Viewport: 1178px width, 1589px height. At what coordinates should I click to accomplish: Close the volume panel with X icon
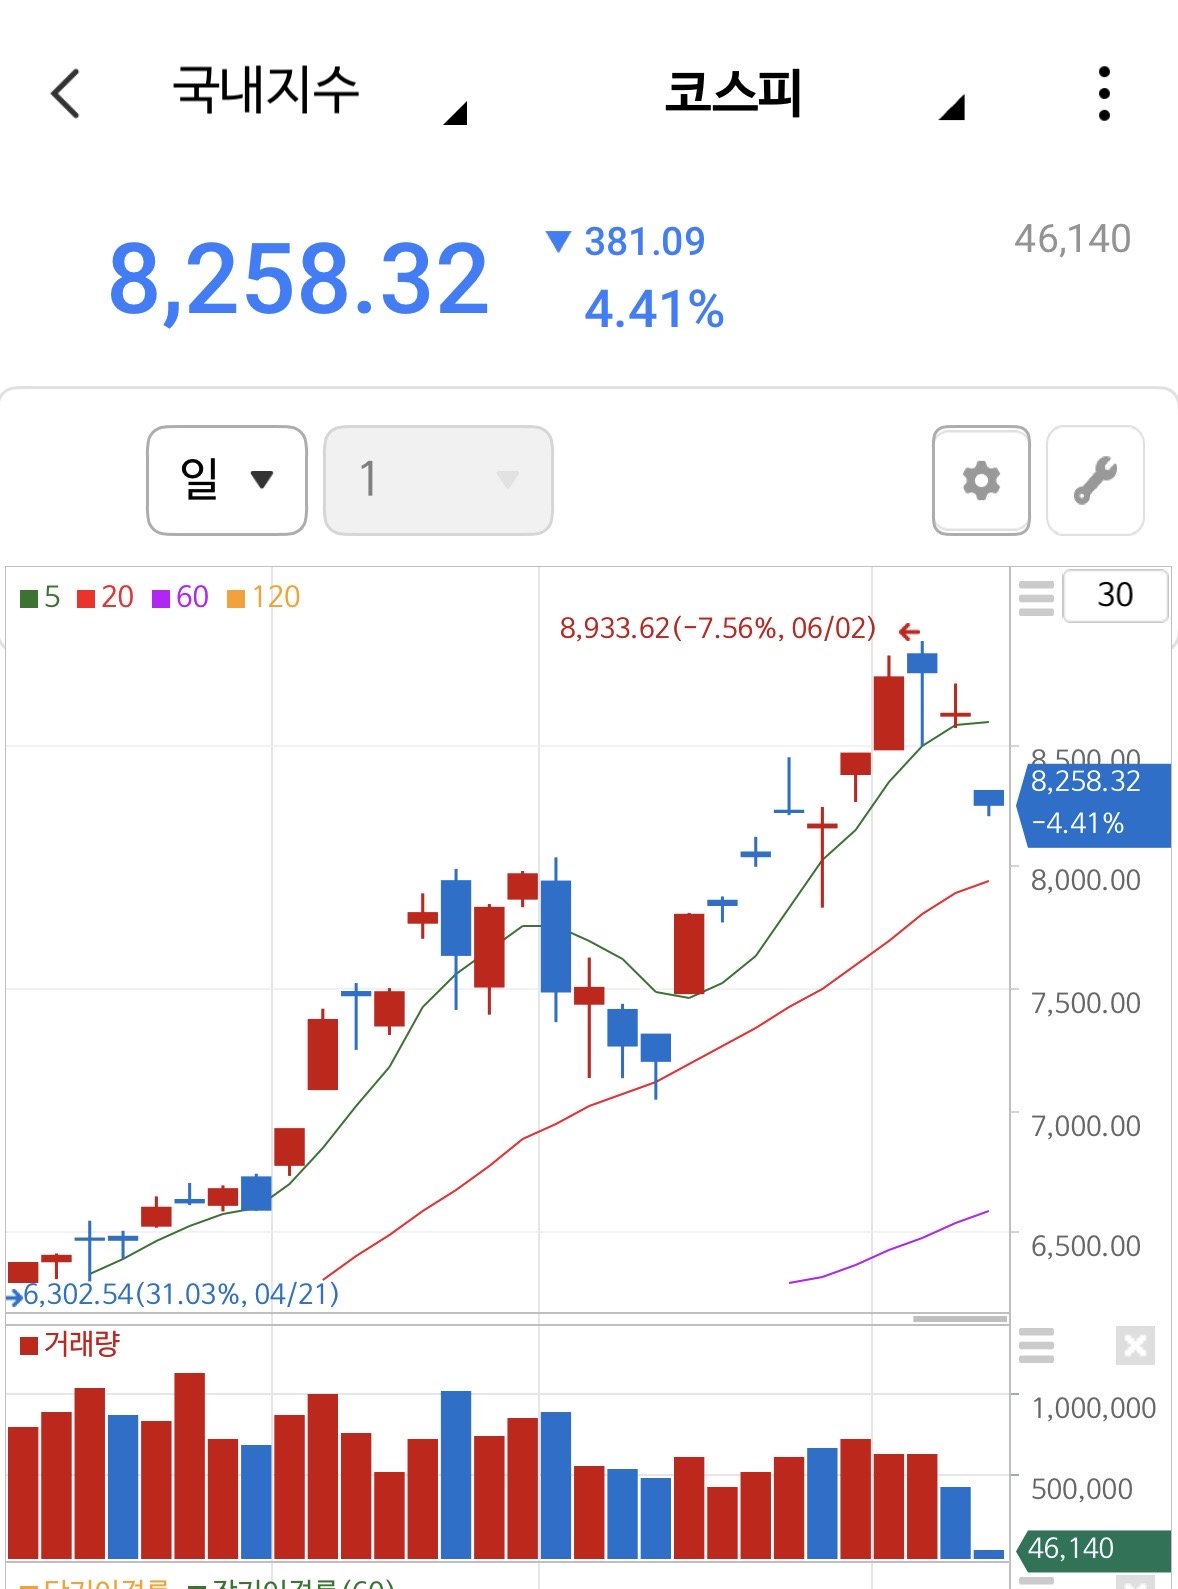(1135, 1345)
